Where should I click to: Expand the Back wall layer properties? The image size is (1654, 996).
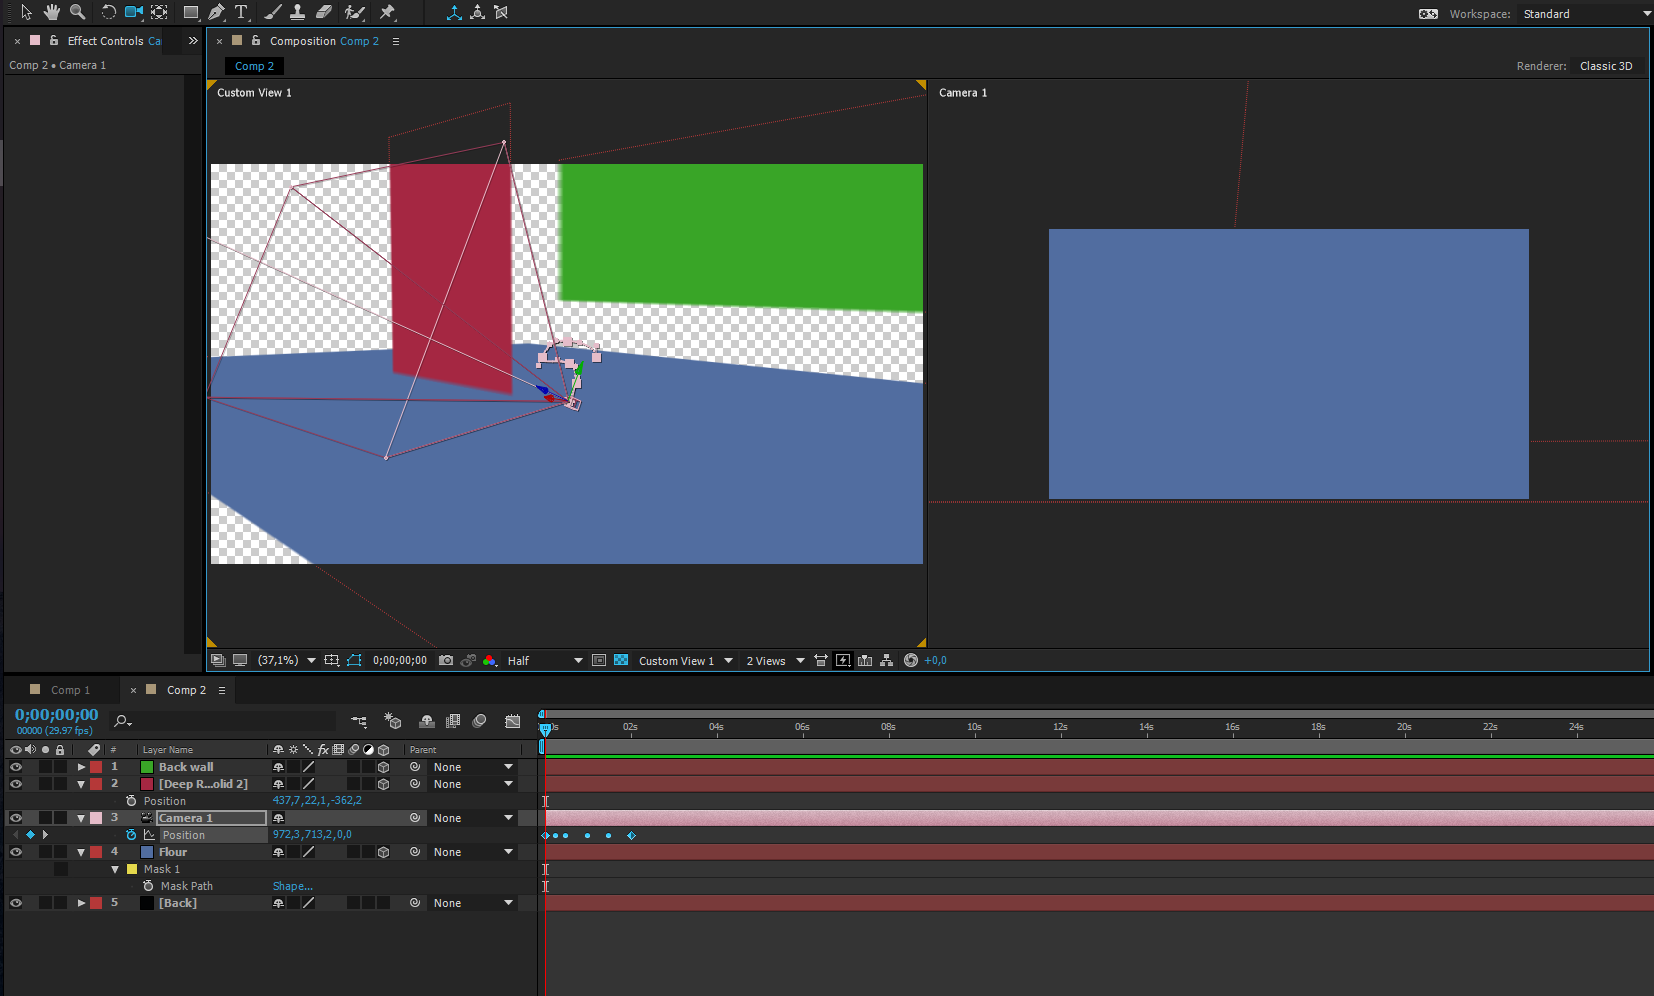81,767
